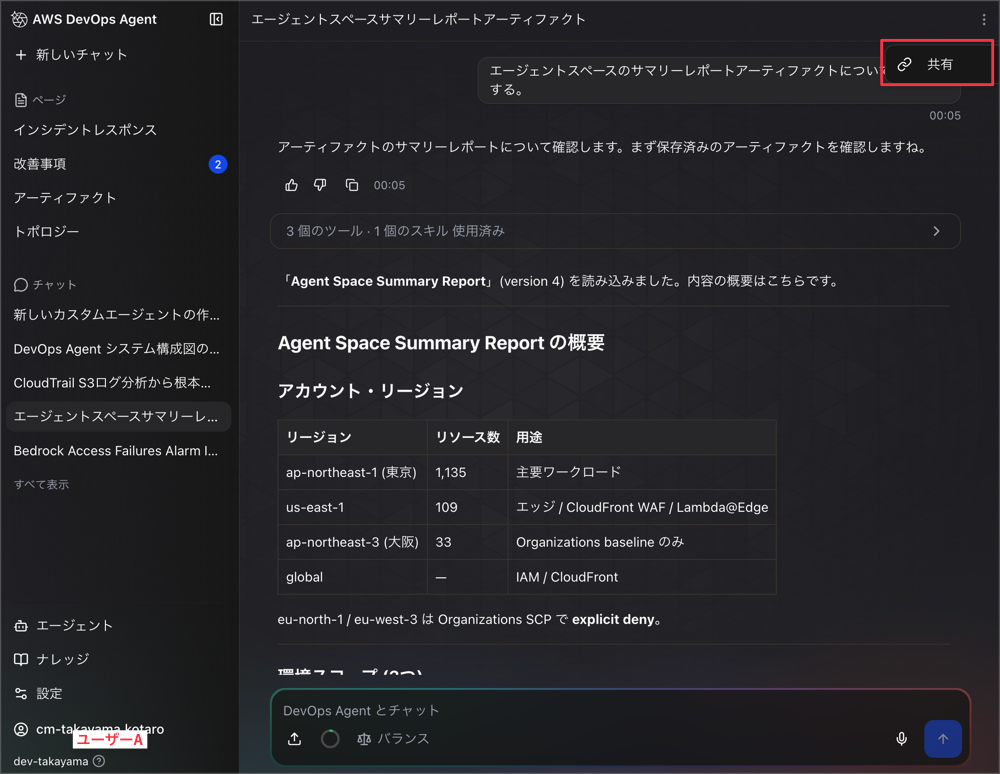Click the user profile avatar icon

point(21,729)
